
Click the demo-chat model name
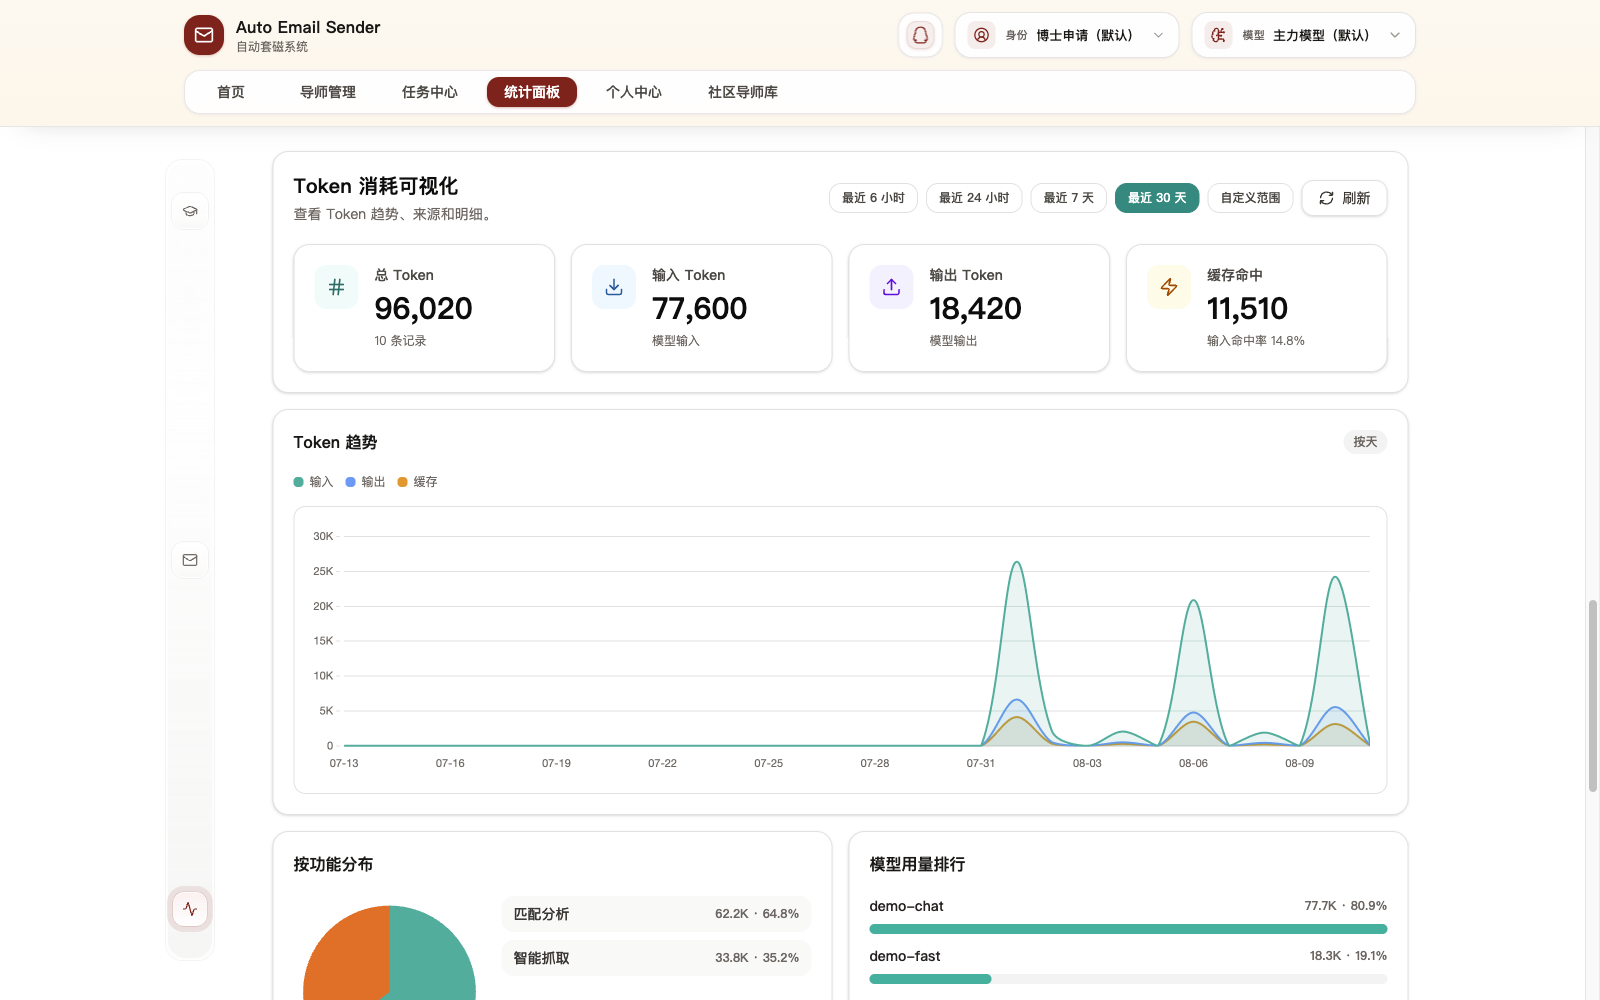coord(906,906)
